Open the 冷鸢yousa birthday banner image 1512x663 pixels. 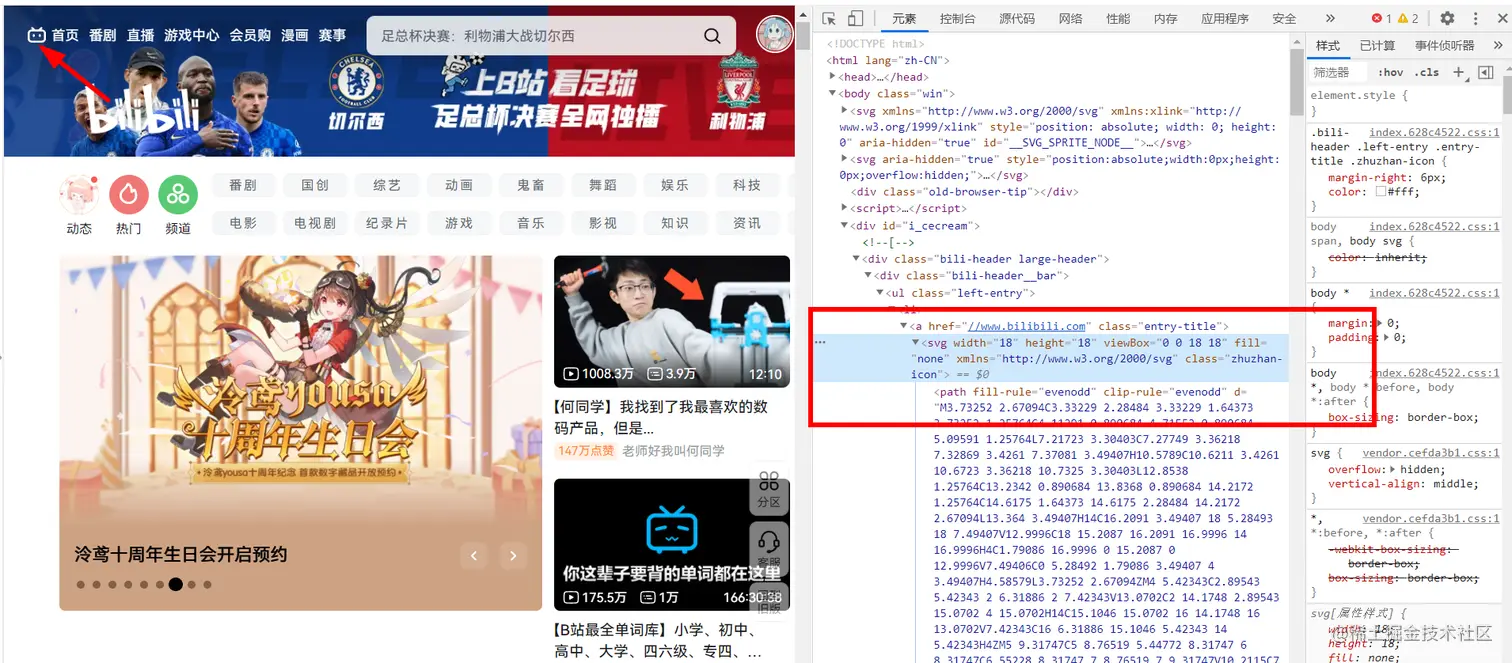coord(301,433)
